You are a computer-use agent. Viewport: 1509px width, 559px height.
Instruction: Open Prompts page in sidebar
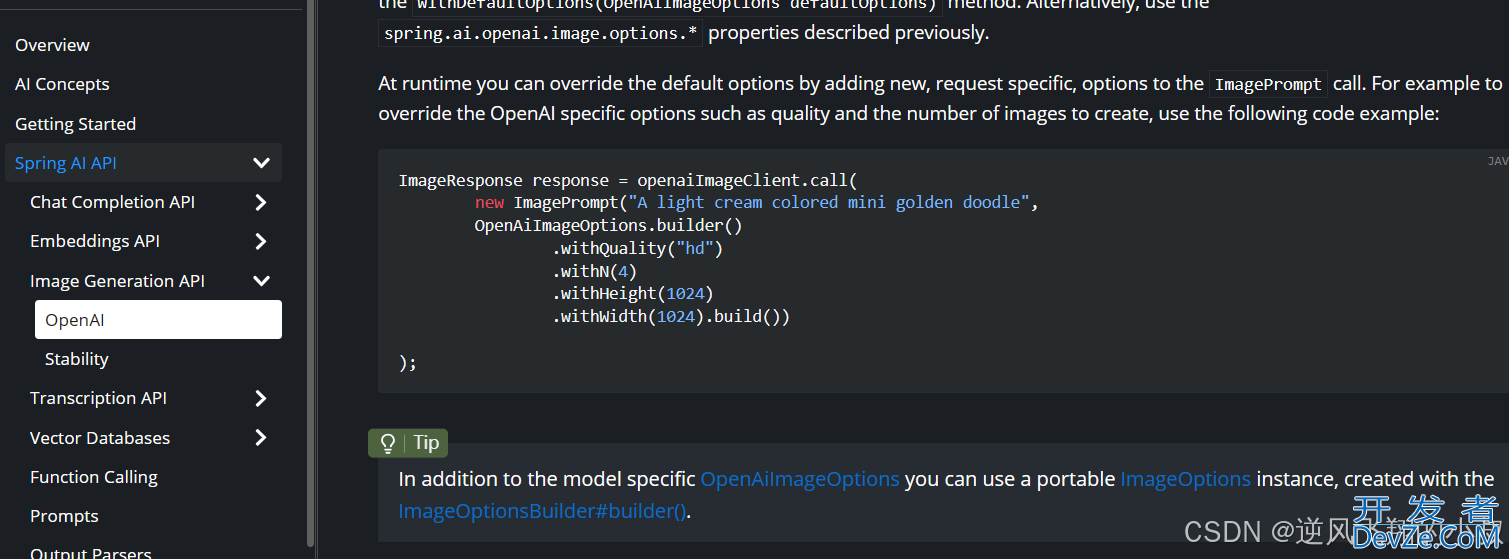(64, 516)
